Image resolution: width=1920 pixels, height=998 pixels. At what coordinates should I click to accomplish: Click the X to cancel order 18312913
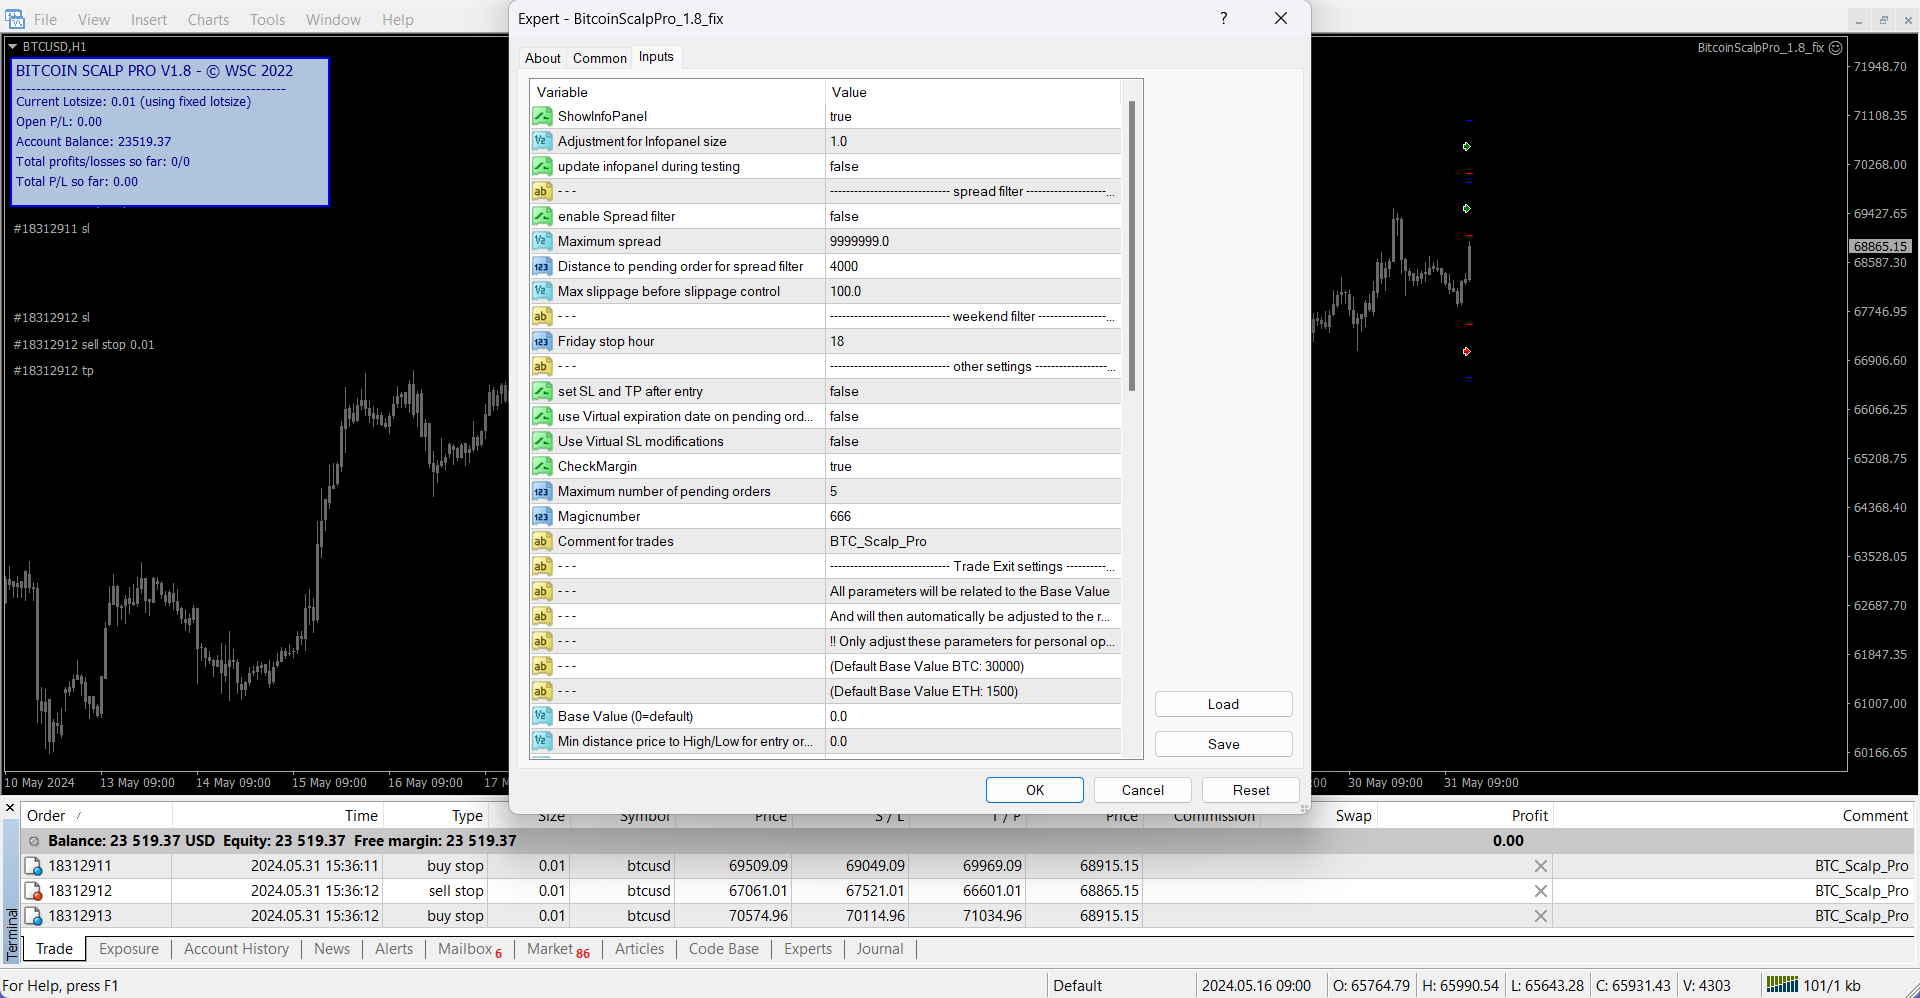point(1540,916)
